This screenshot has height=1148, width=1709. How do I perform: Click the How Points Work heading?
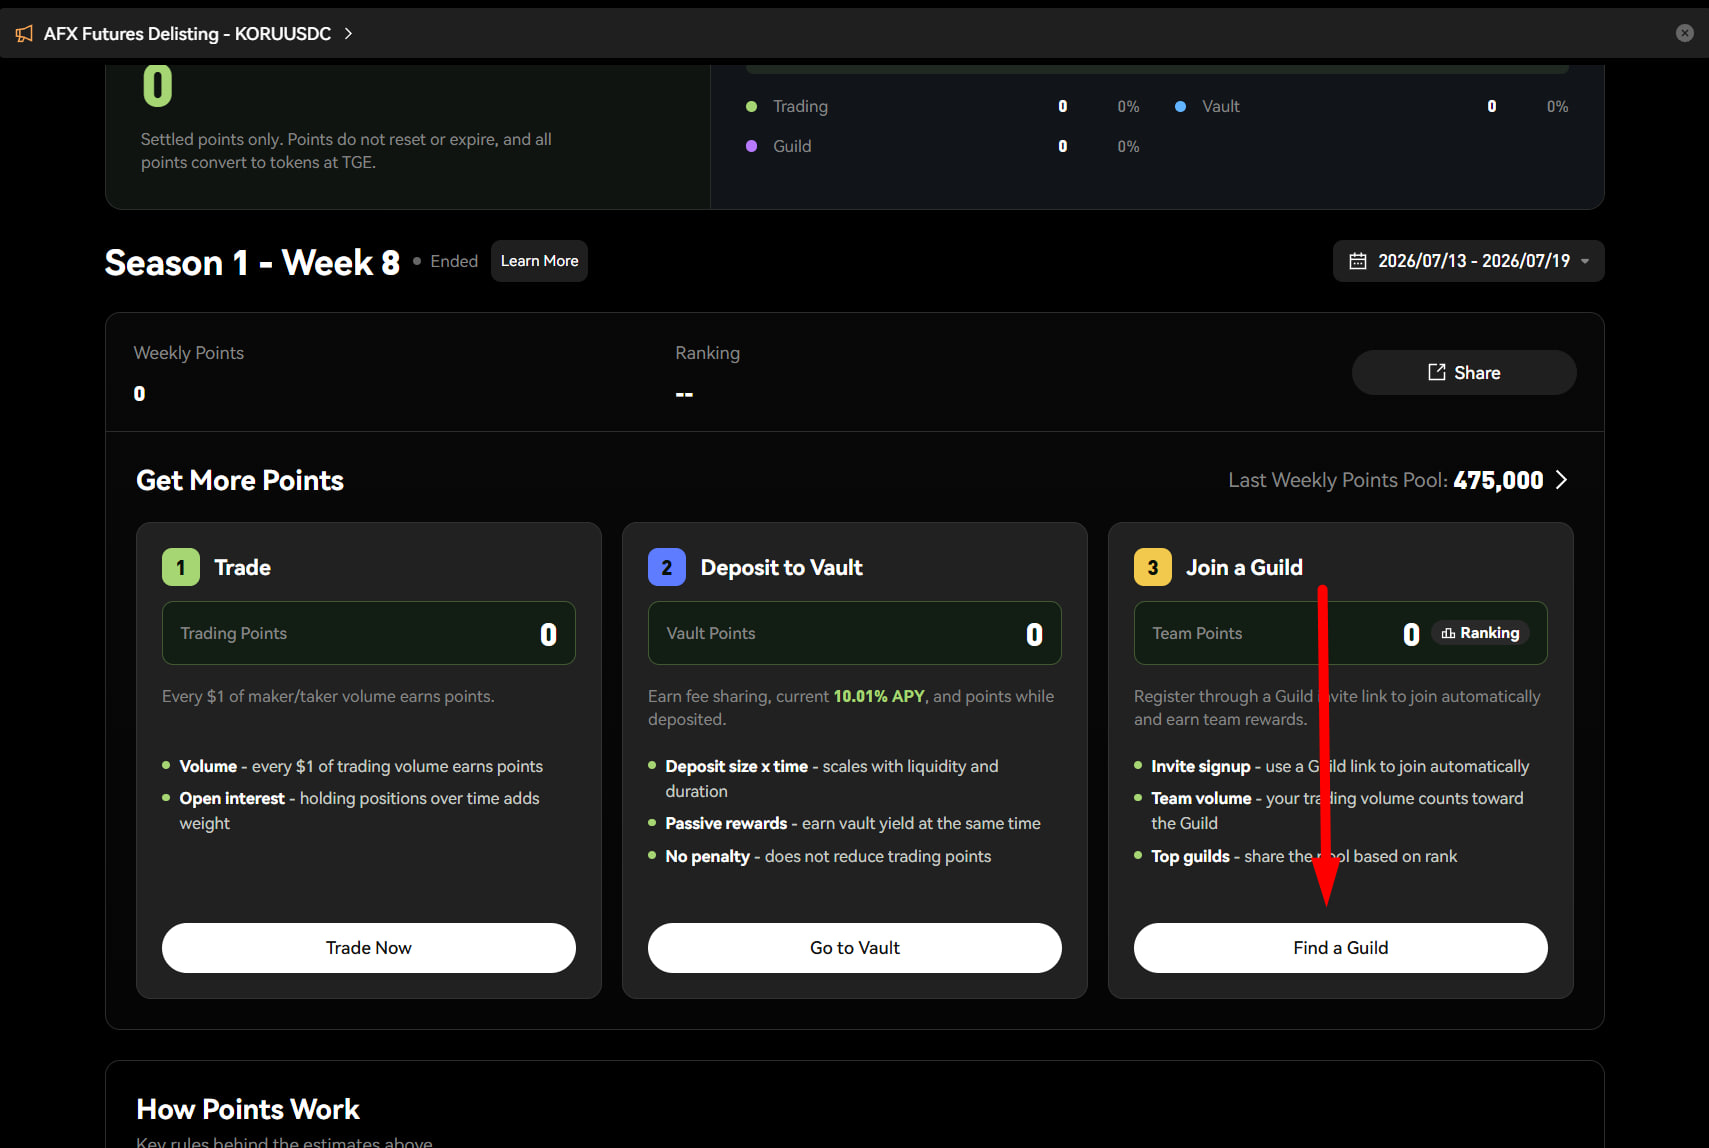[x=248, y=1109]
